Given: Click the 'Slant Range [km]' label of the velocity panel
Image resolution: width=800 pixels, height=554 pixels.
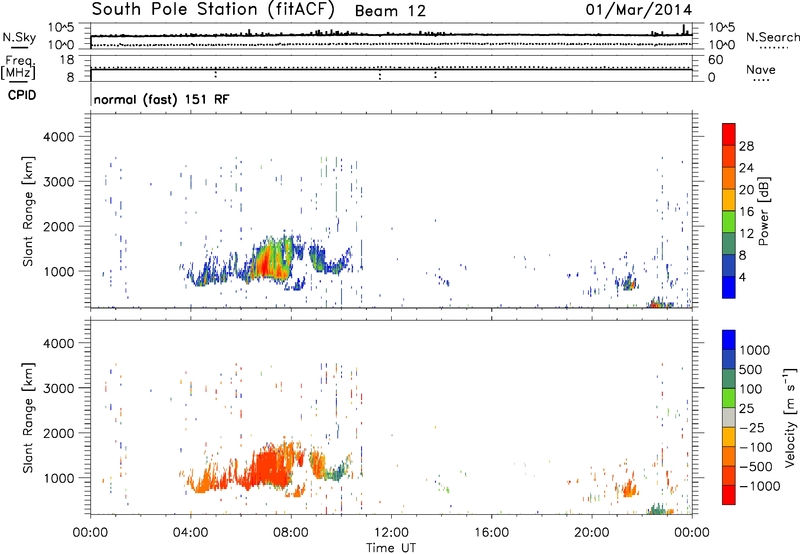Looking at the screenshot, I should pyautogui.click(x=28, y=418).
